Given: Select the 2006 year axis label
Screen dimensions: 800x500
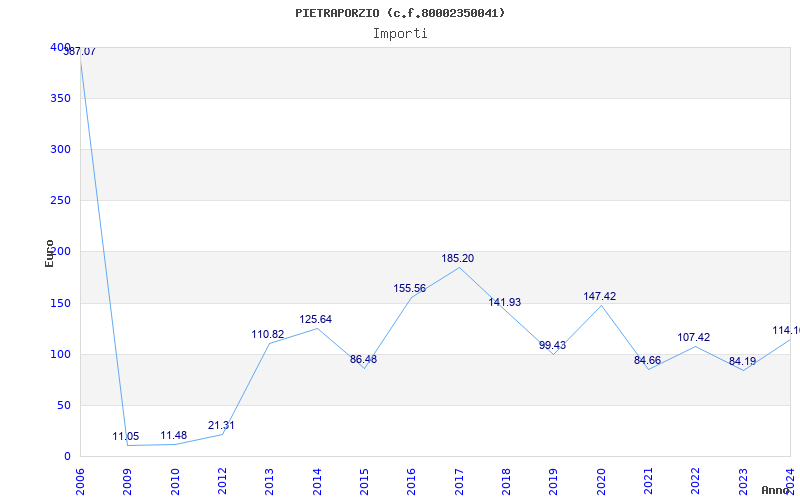Looking at the screenshot, I should [80, 478].
